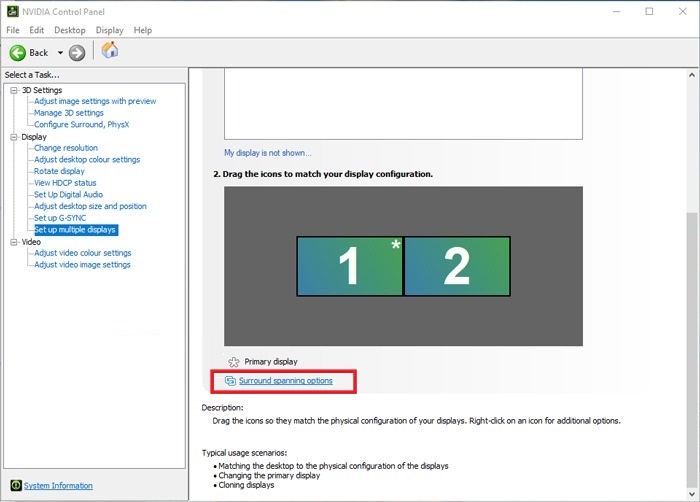Image resolution: width=700 pixels, height=502 pixels.
Task: Open Manage 3D settings
Action: (x=69, y=113)
